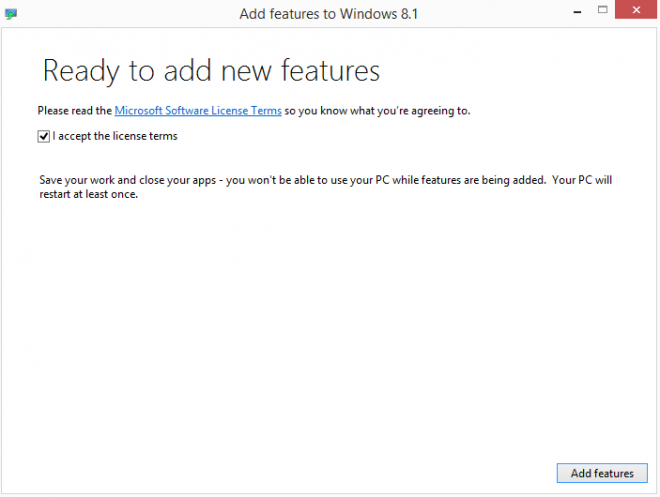The height and width of the screenshot is (497, 660).
Task: Uncheck I accept the license terms checkbox
Action: [x=44, y=136]
